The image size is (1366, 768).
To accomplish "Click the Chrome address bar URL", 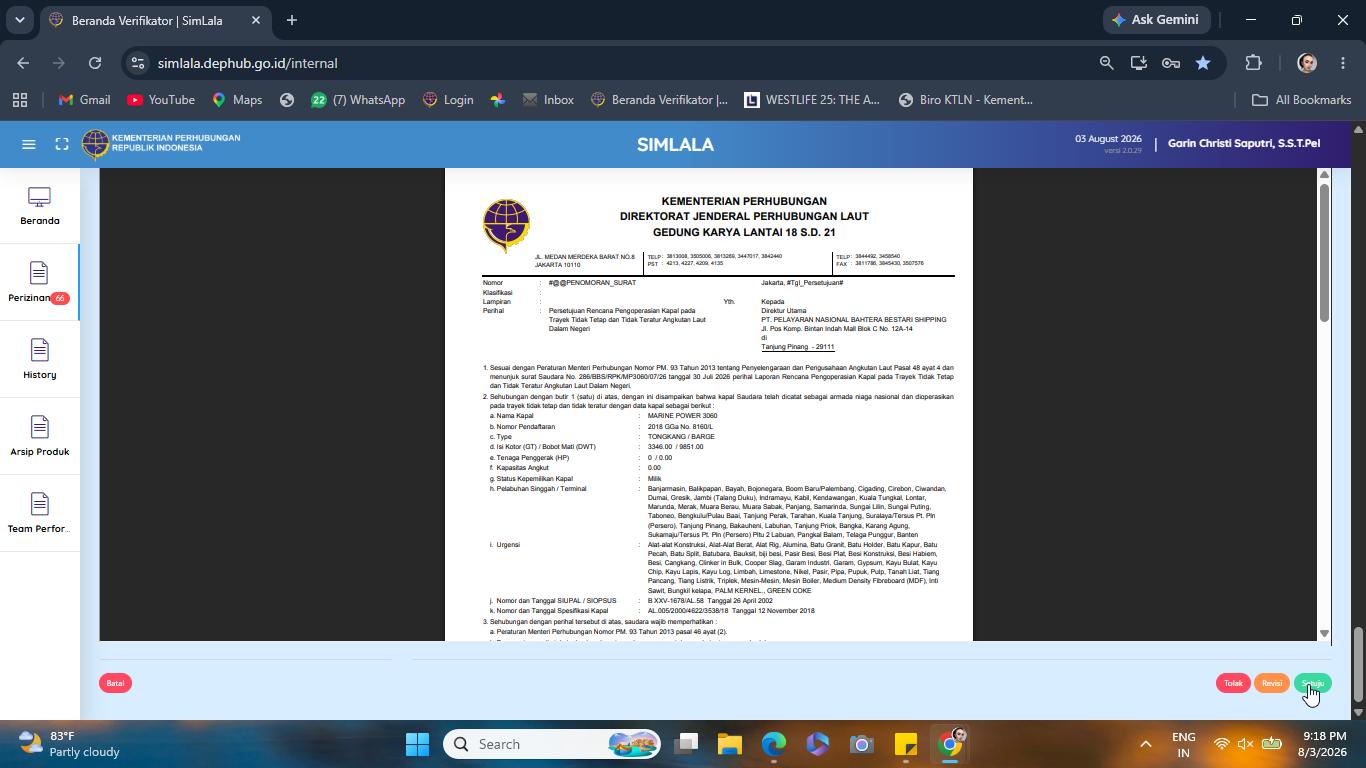I will point(247,63).
